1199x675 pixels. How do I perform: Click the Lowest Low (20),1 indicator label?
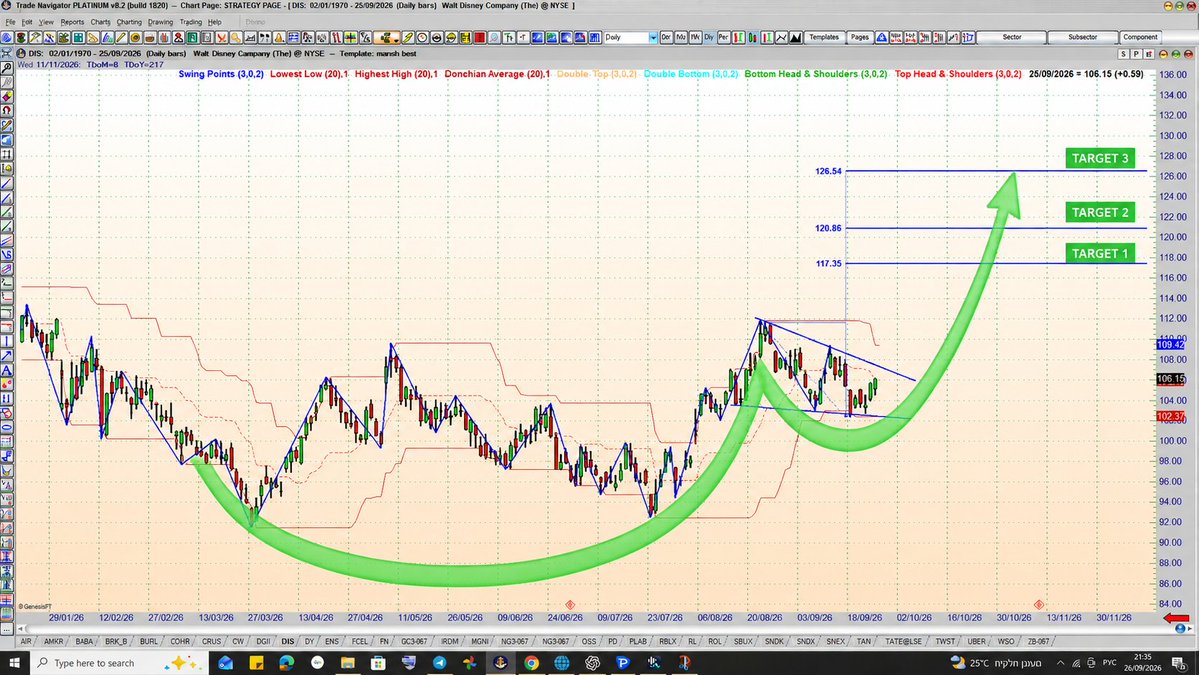point(309,74)
